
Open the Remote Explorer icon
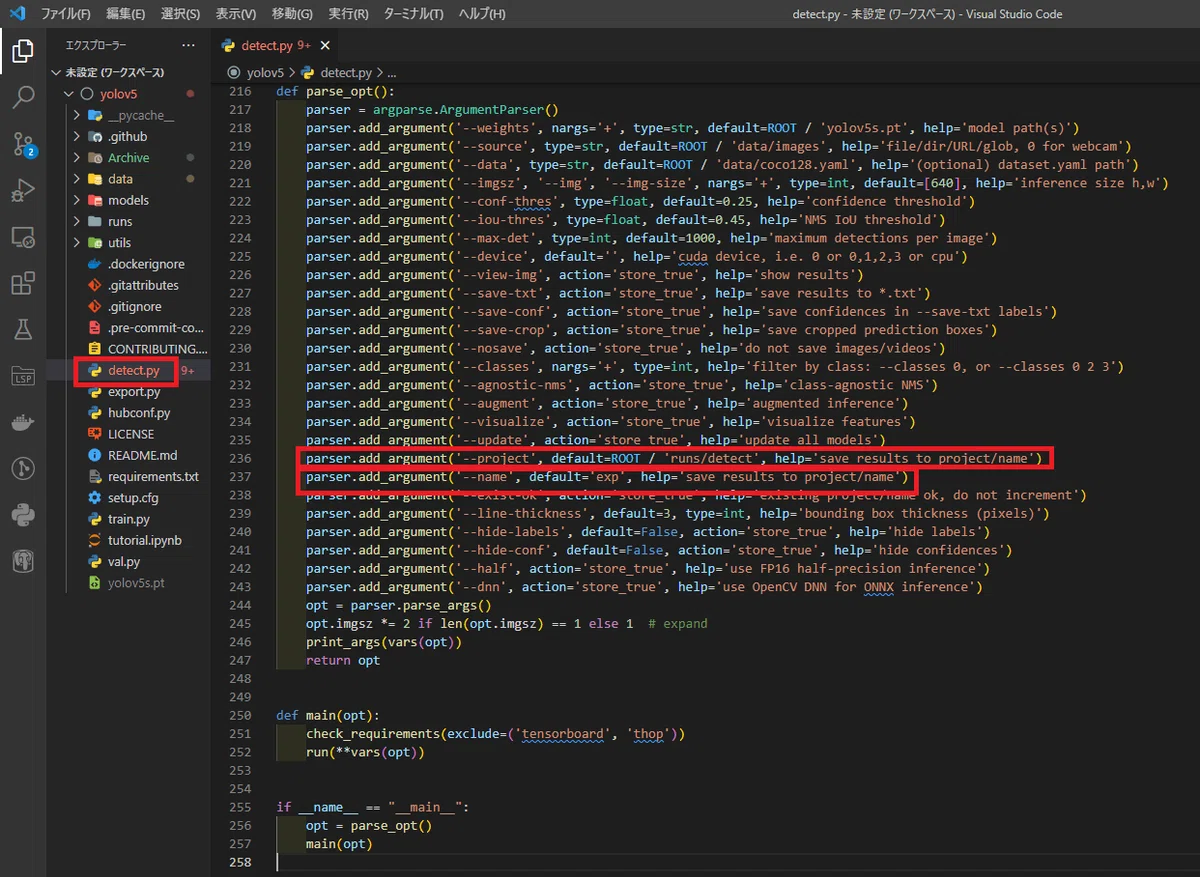click(x=23, y=238)
